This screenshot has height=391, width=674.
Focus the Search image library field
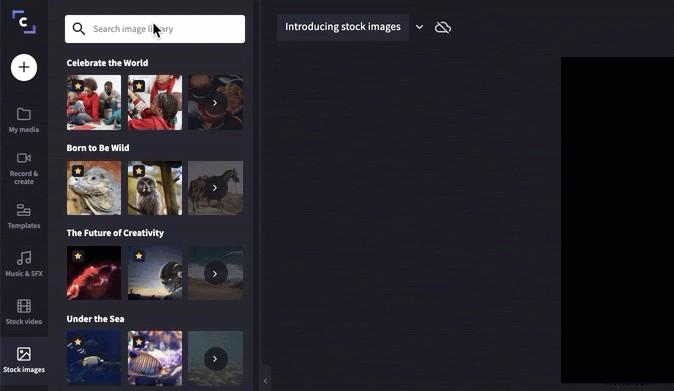tap(155, 29)
